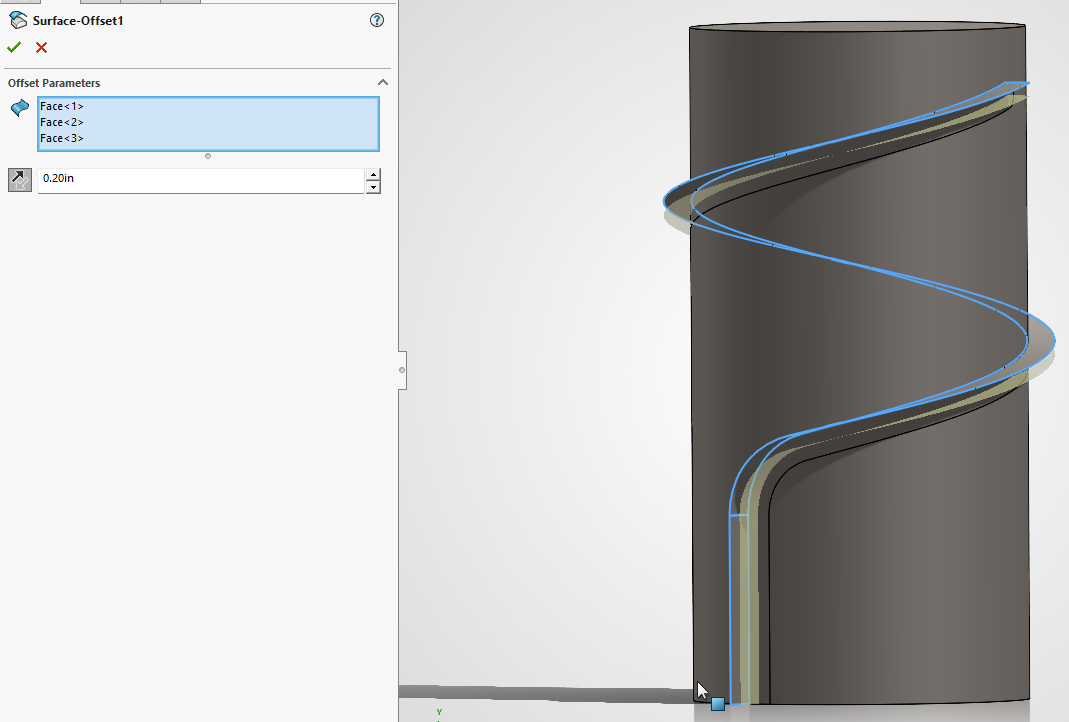
Task: Click the offset distance input field
Action: point(200,180)
